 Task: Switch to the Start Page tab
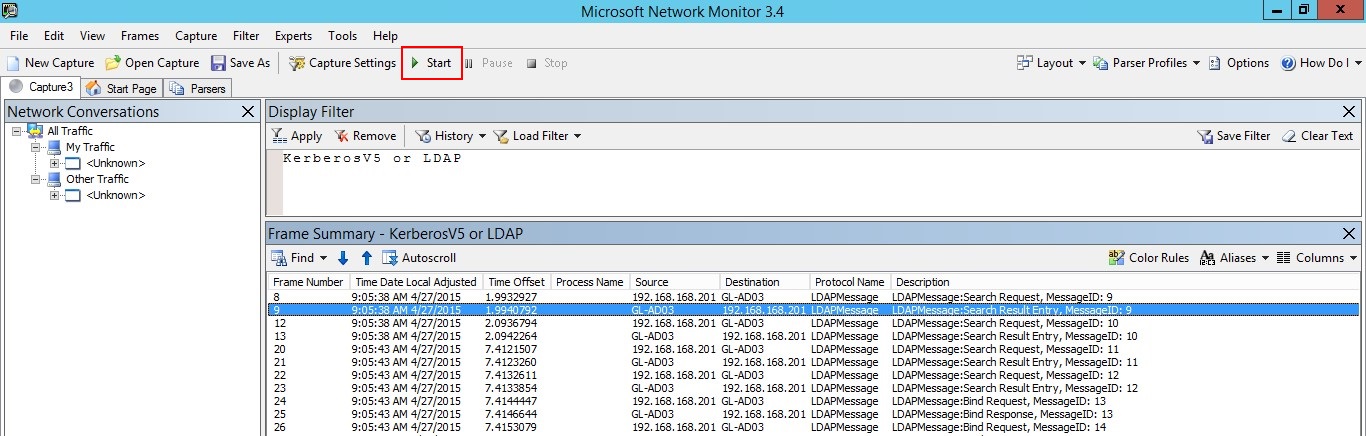tap(121, 88)
